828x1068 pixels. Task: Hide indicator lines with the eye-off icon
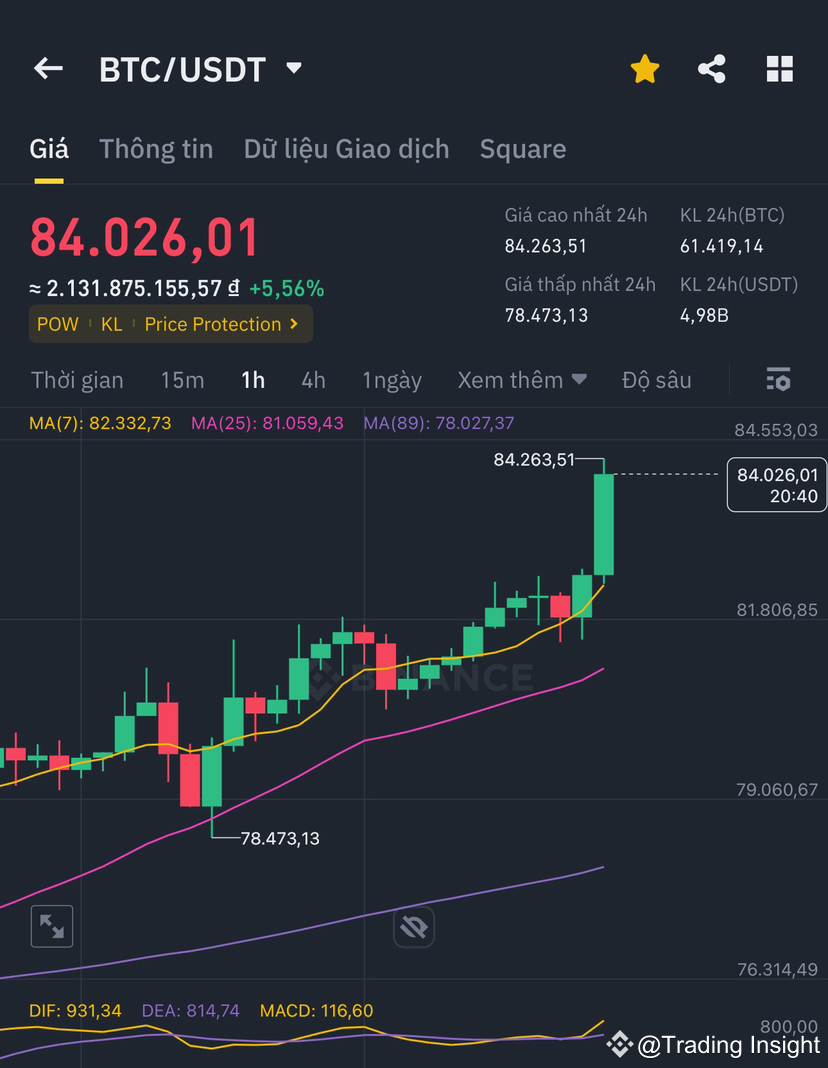413,926
